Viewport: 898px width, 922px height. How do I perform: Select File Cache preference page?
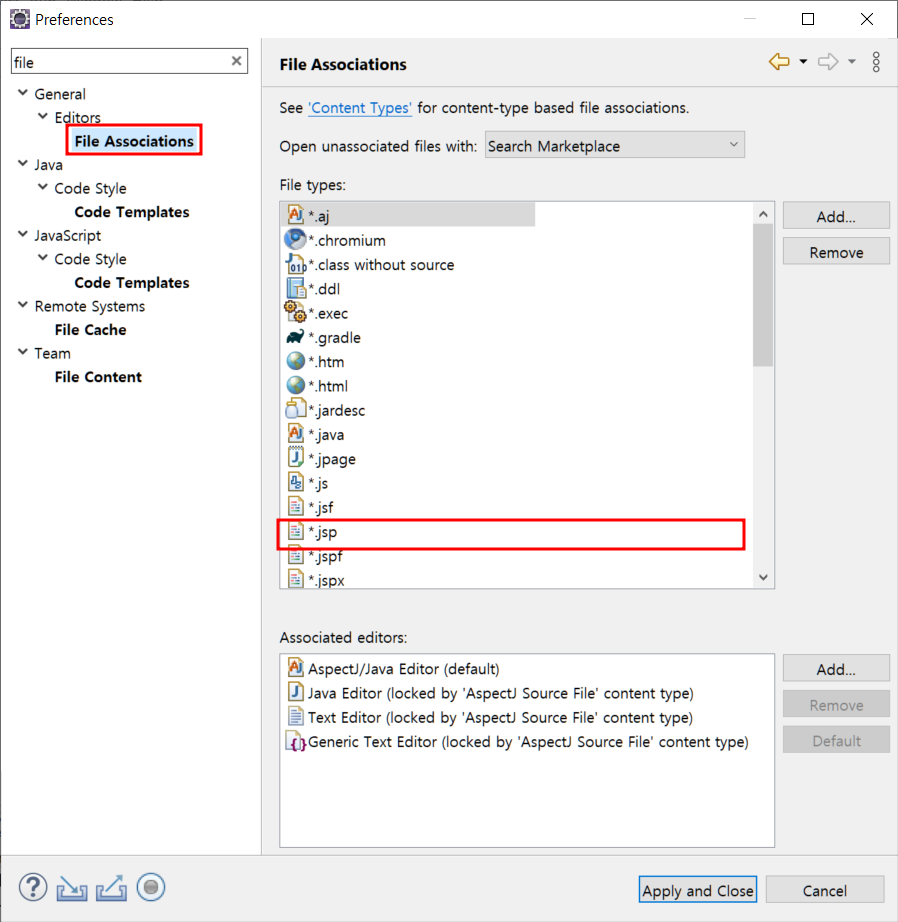91,329
